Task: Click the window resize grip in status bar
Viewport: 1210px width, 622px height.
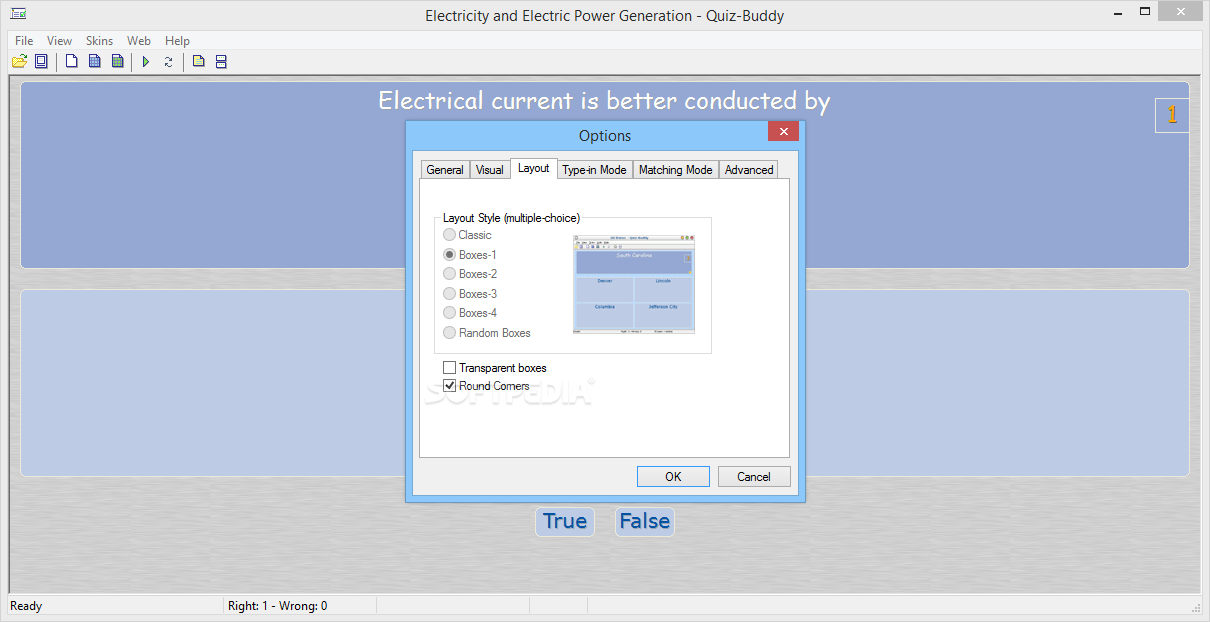Action: [x=1194, y=606]
